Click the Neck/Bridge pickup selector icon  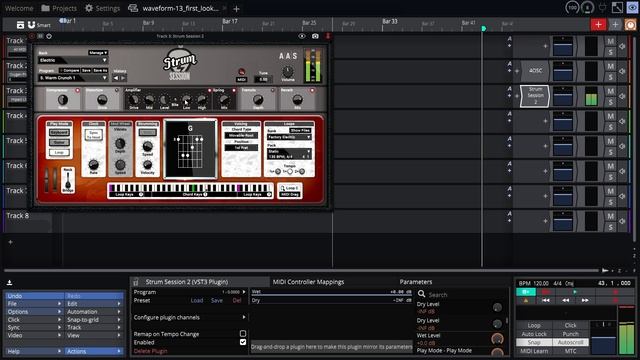click(68, 180)
